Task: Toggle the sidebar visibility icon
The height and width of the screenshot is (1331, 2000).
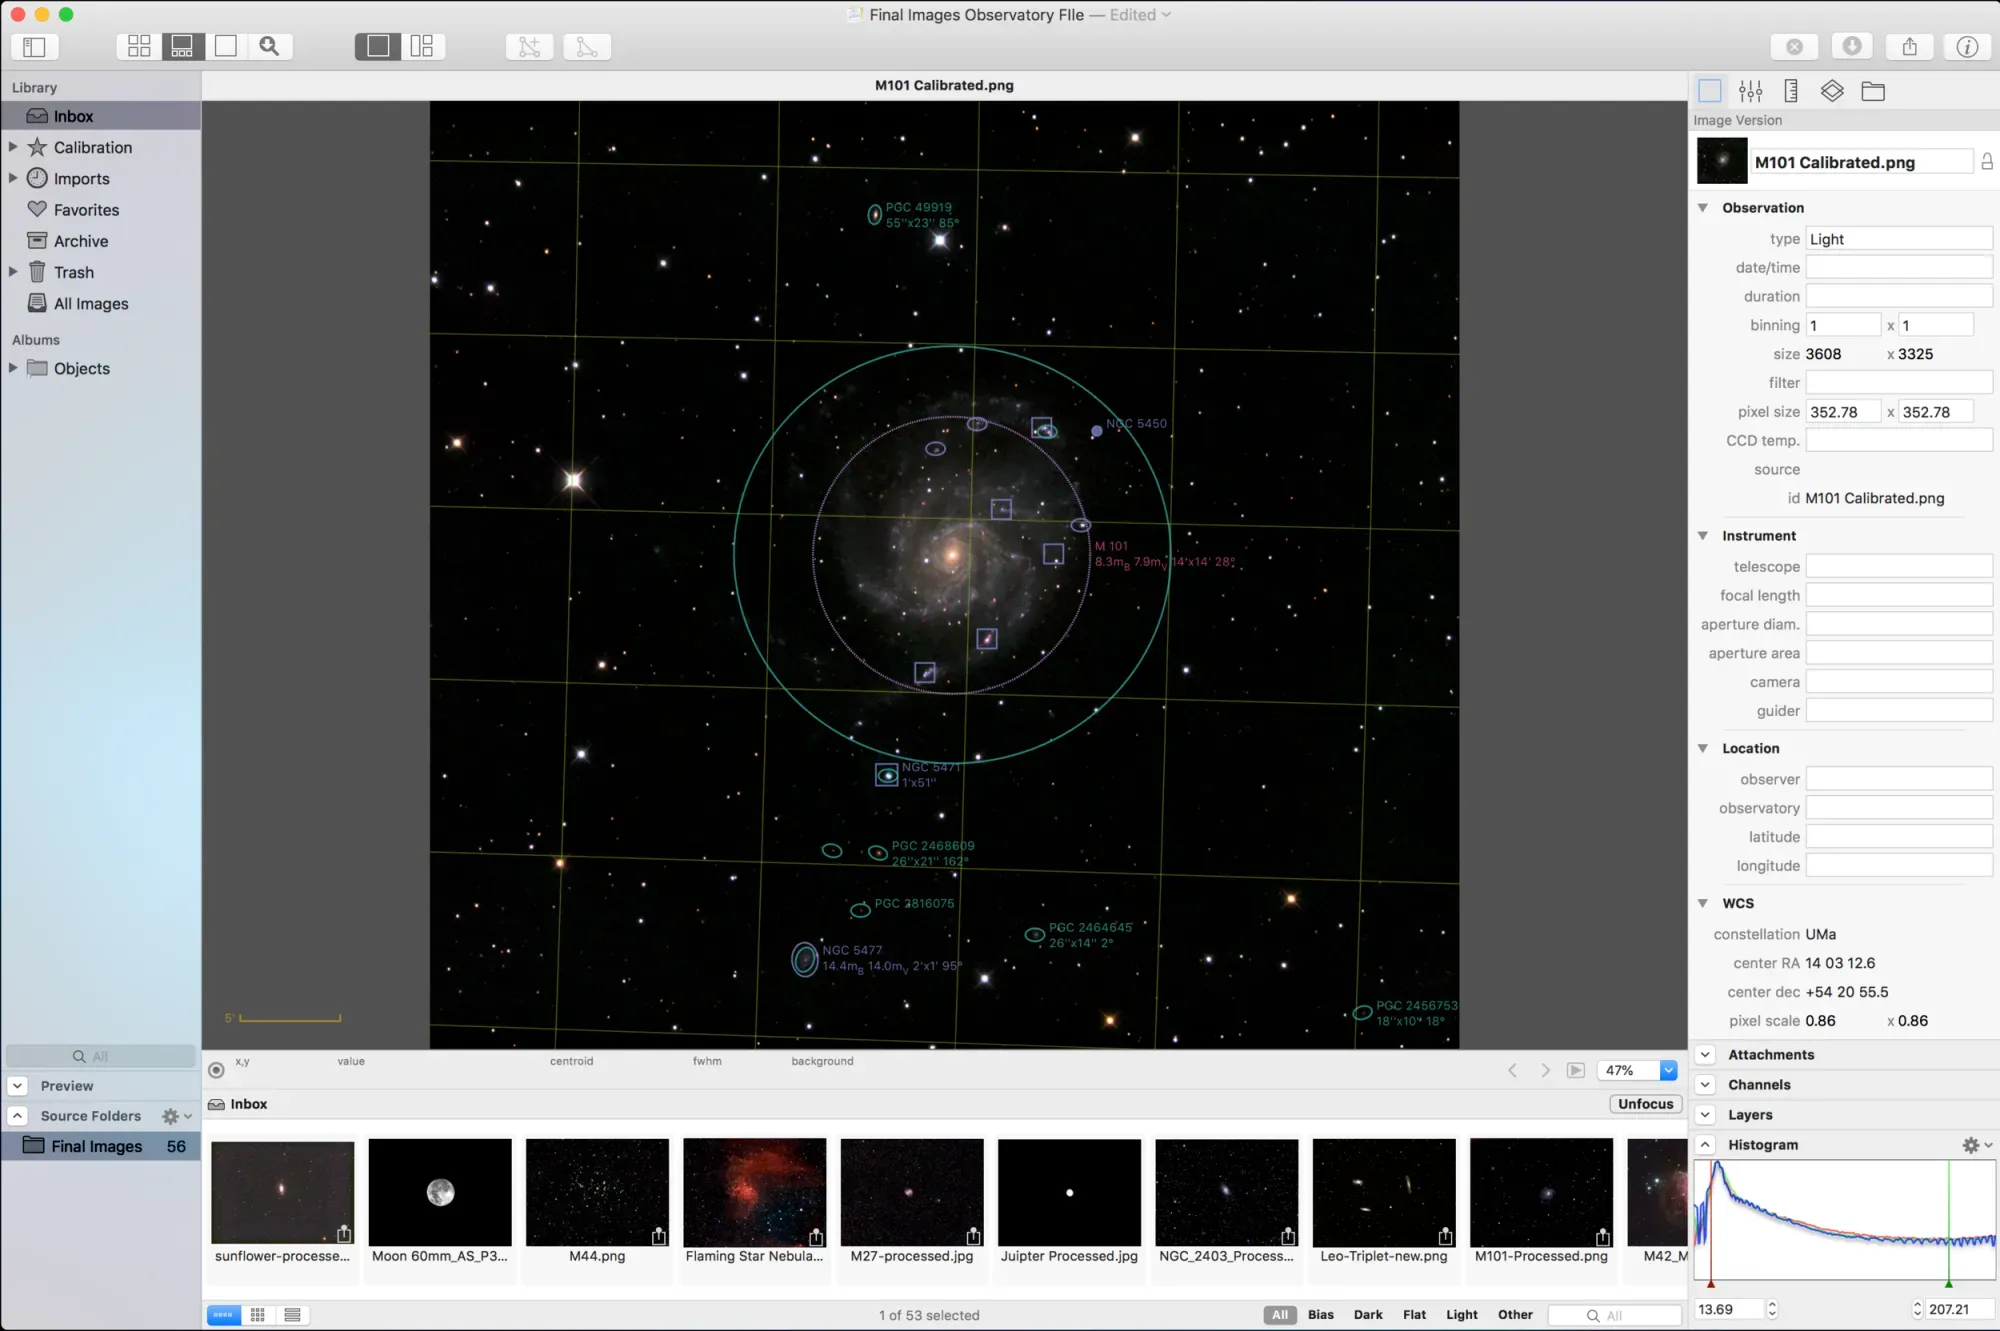Action: click(x=35, y=46)
